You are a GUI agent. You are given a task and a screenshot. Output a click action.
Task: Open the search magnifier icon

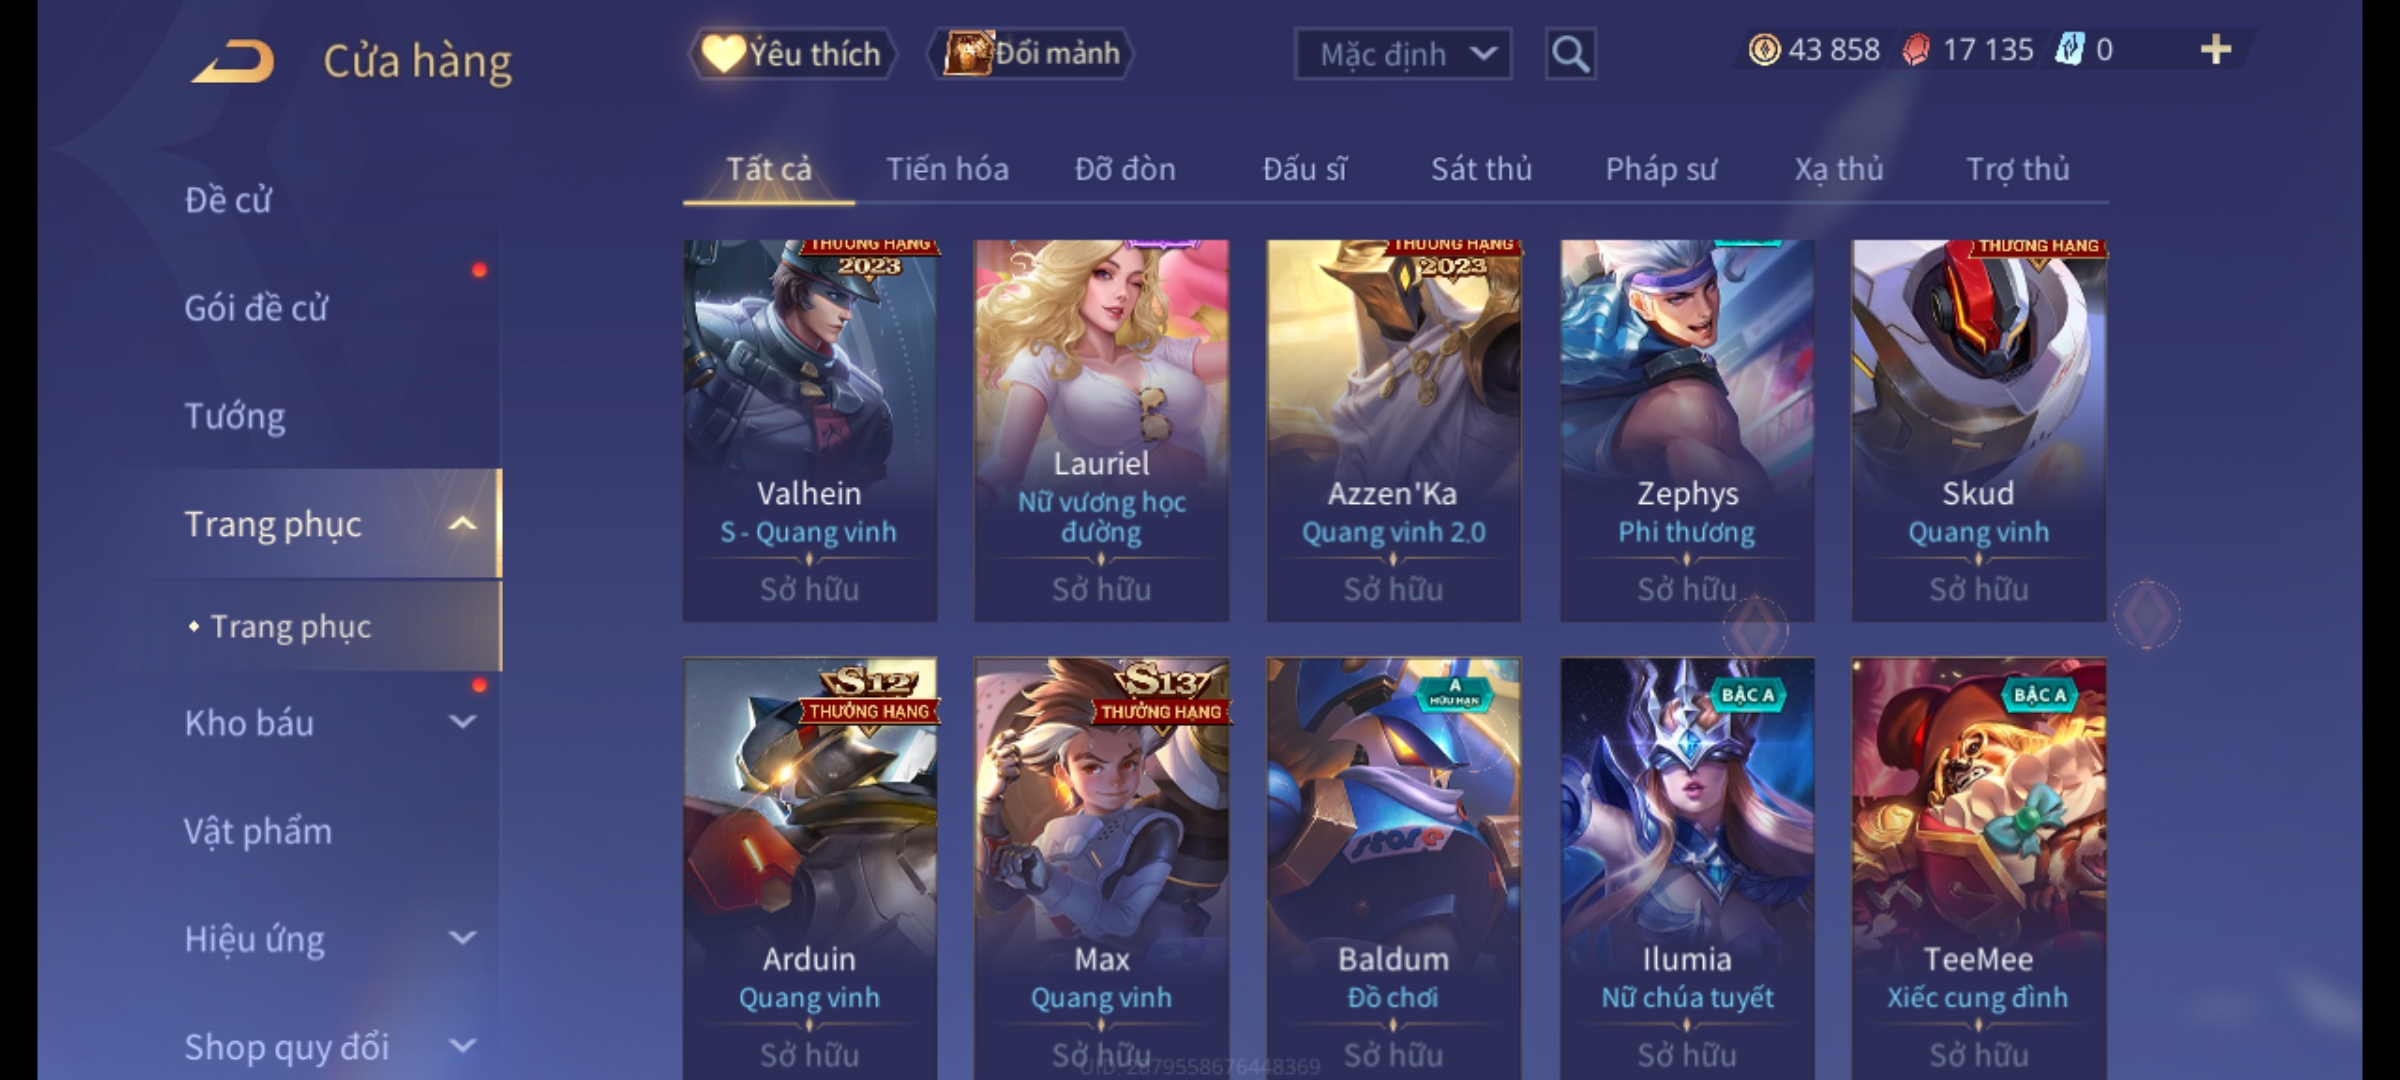tap(1570, 54)
